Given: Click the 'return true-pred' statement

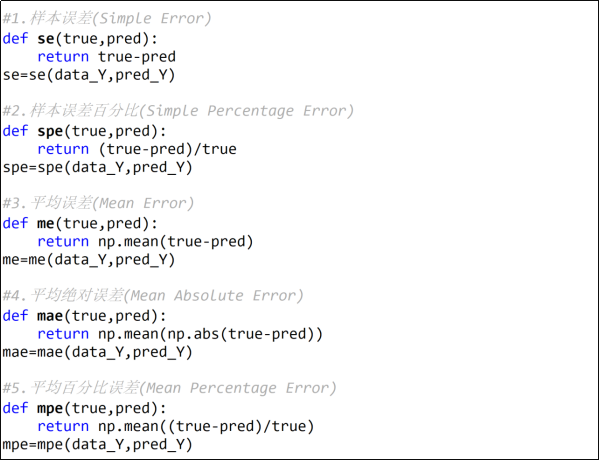Looking at the screenshot, I should 106,56.
